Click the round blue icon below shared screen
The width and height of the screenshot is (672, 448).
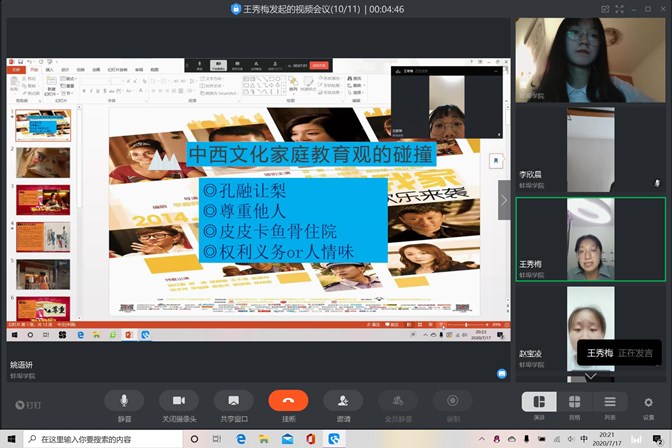point(502,373)
